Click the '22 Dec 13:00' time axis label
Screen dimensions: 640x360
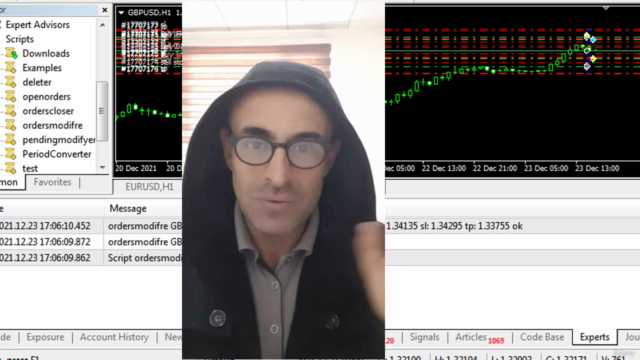444,168
